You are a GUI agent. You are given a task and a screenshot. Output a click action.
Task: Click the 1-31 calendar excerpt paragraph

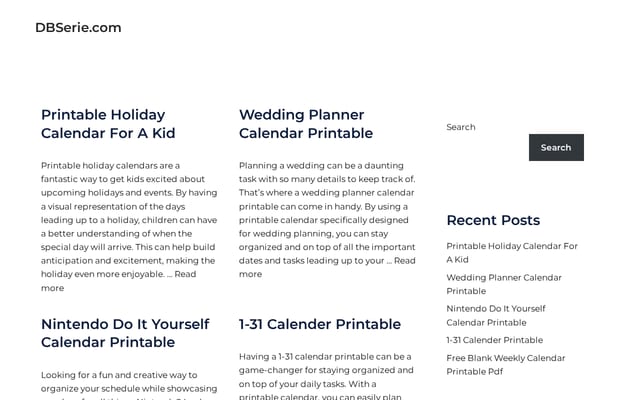326,376
